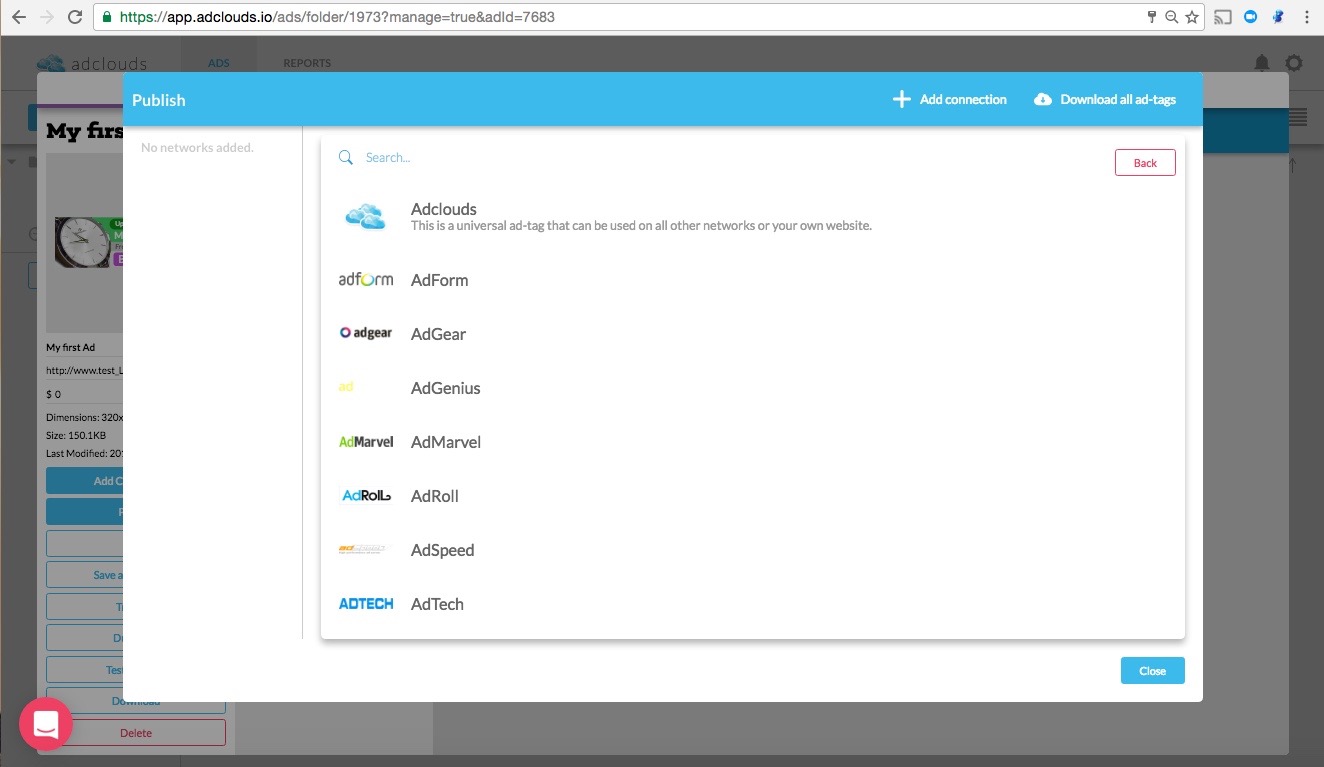Click the Add connection plus icon
The image size is (1324, 767).
(x=901, y=99)
